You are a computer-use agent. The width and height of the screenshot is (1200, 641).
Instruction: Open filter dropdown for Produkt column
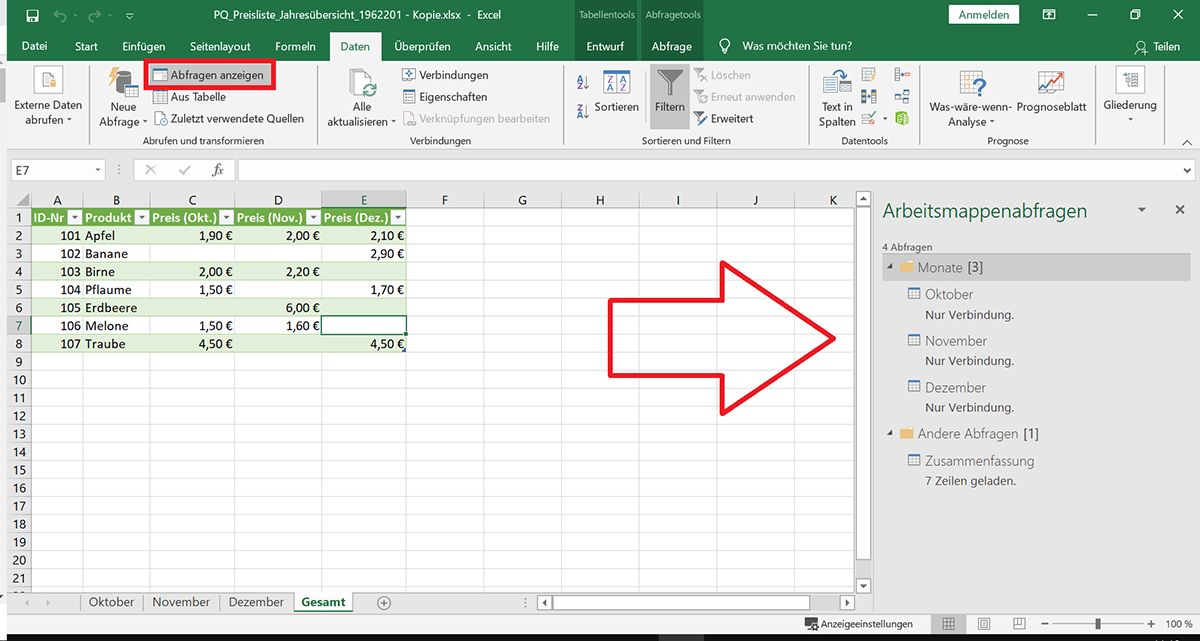click(x=141, y=217)
